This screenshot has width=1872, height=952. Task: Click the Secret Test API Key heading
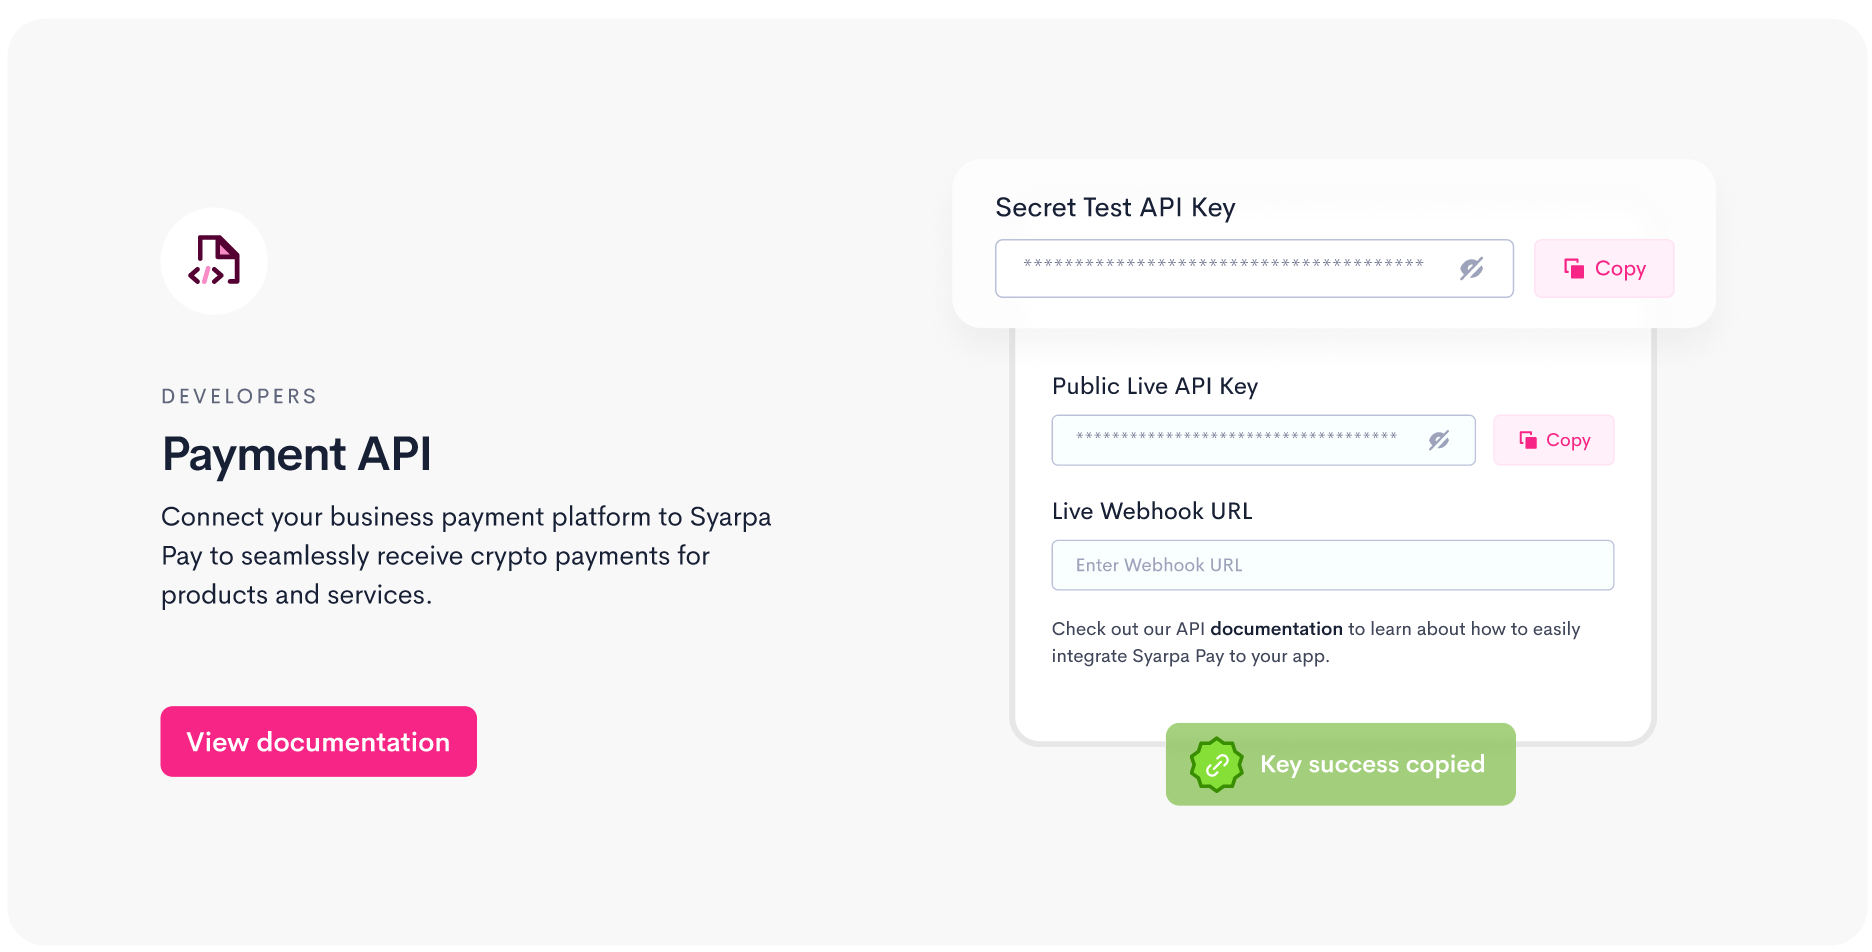coord(1115,208)
